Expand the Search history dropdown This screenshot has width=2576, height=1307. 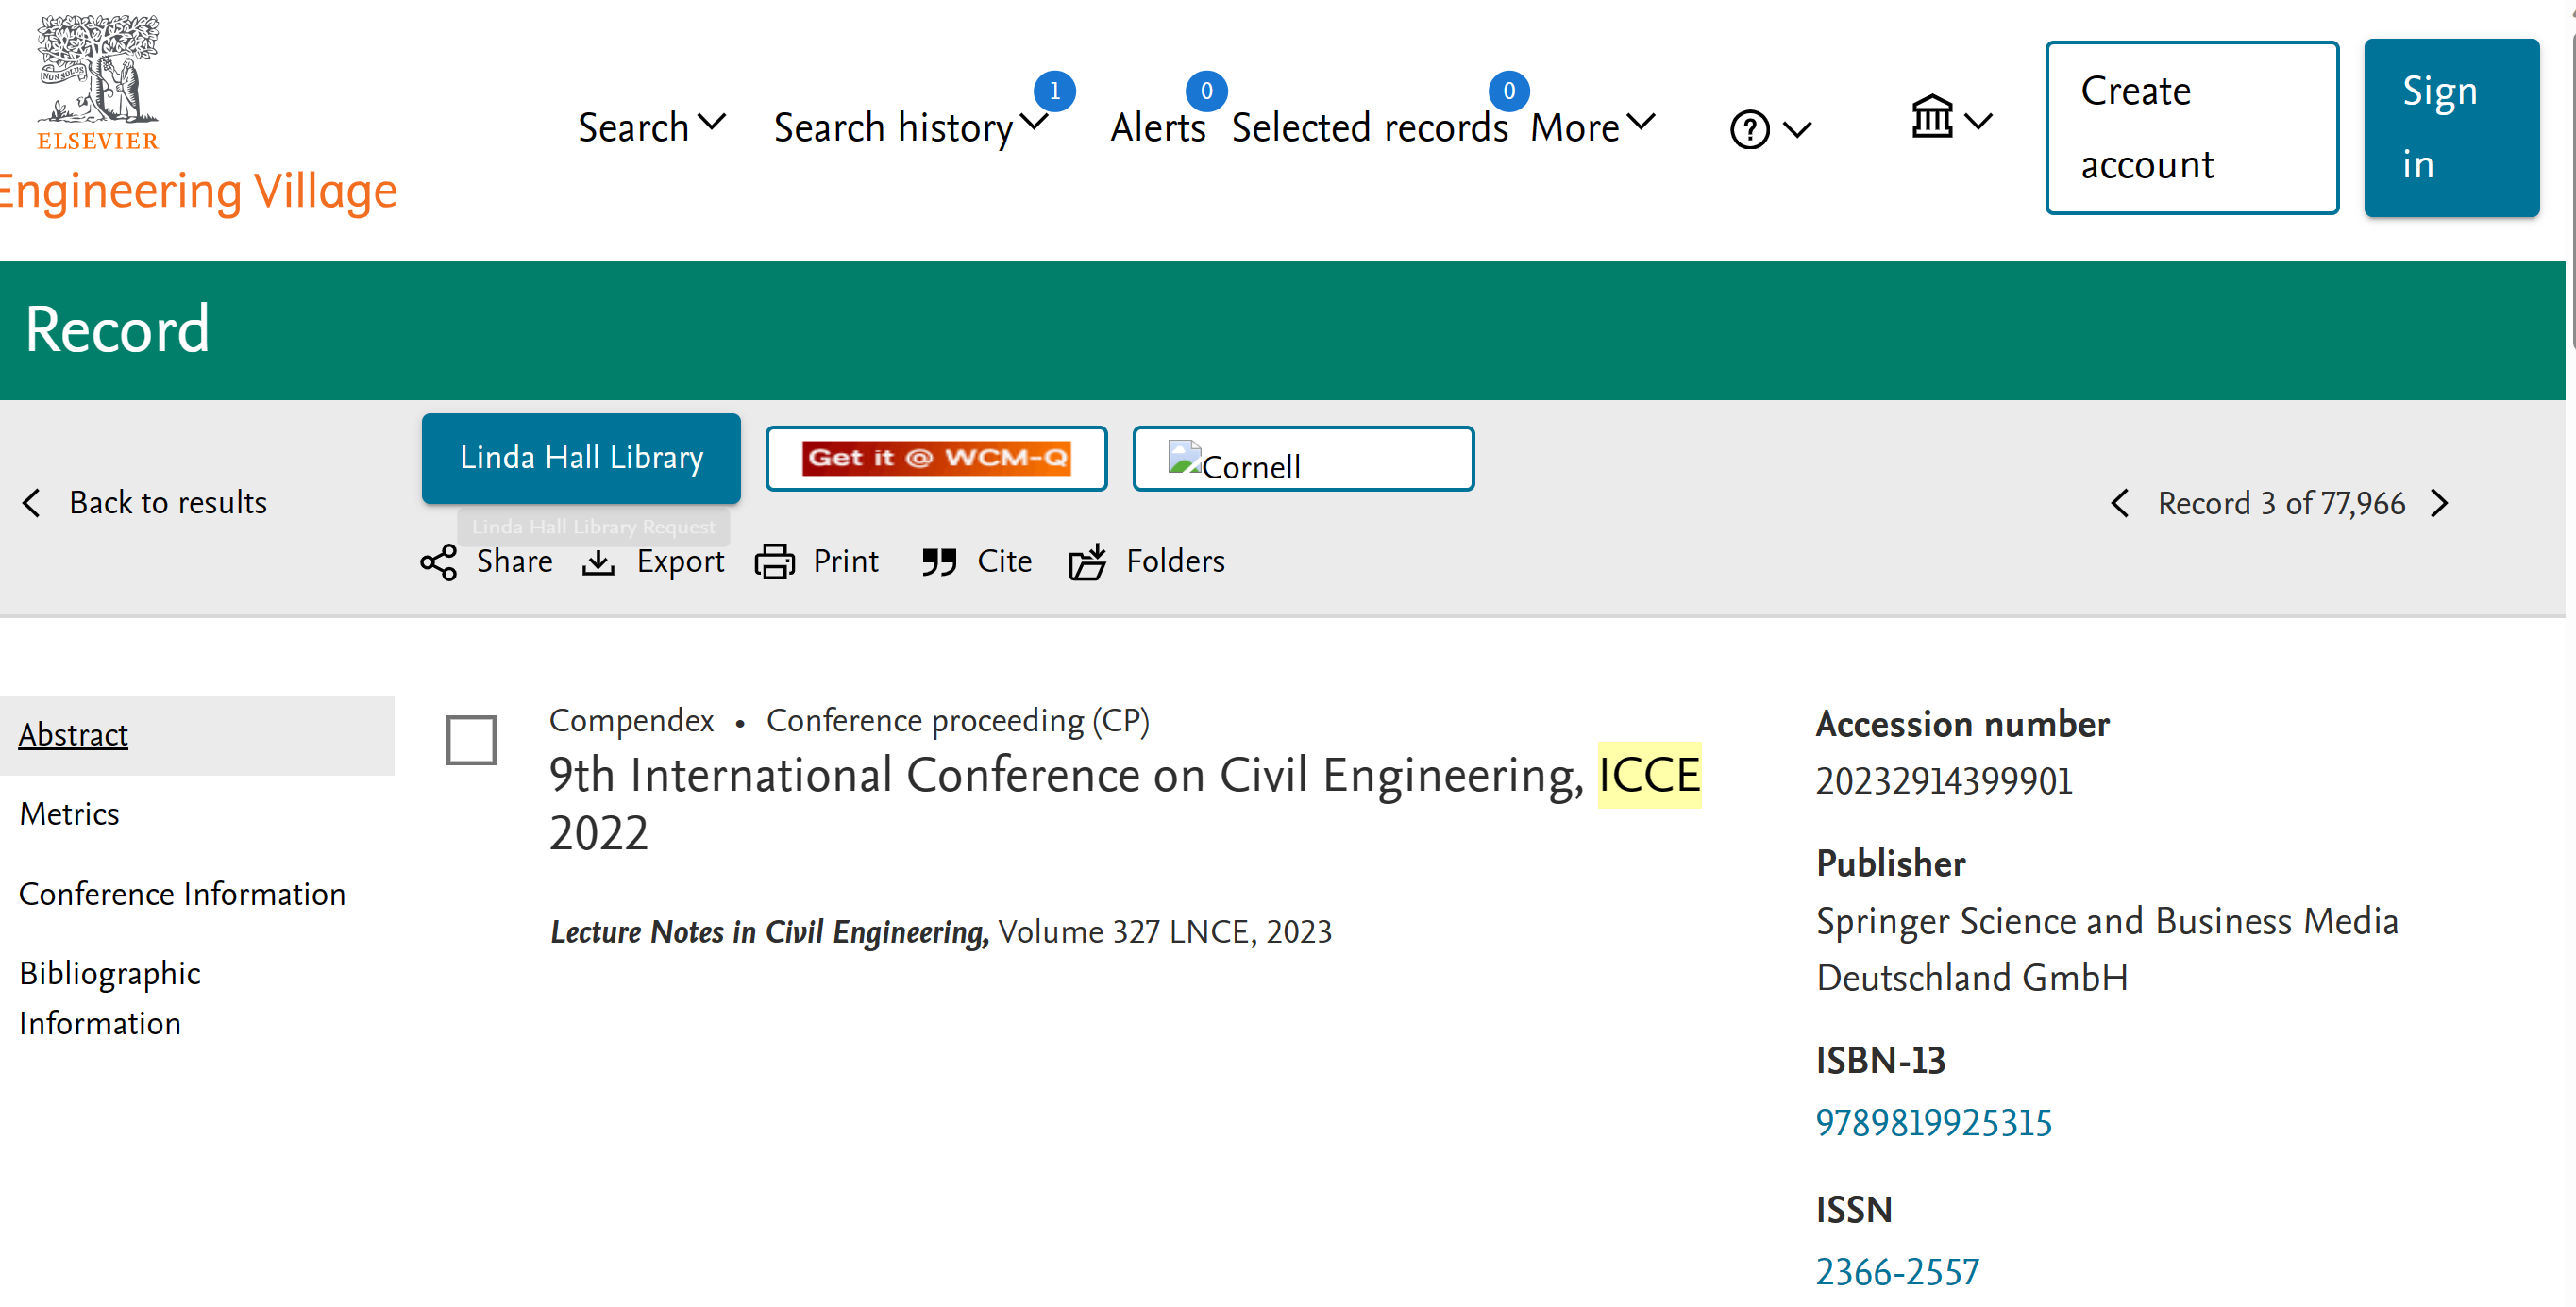910,127
